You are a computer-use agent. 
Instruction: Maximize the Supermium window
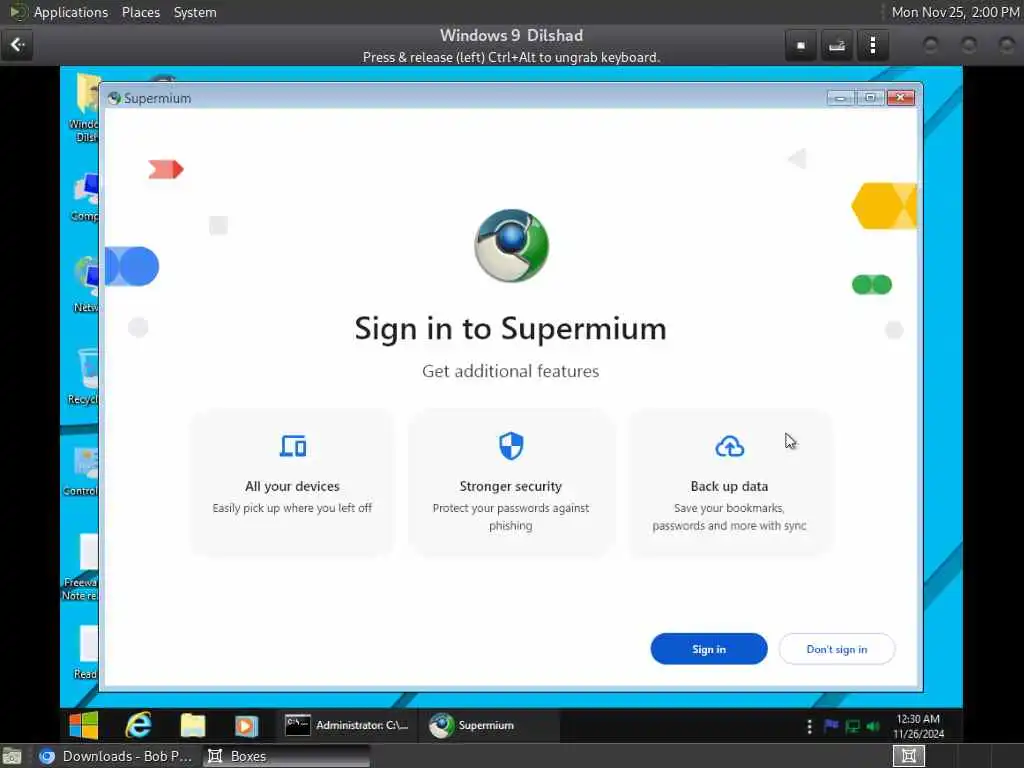(x=871, y=98)
